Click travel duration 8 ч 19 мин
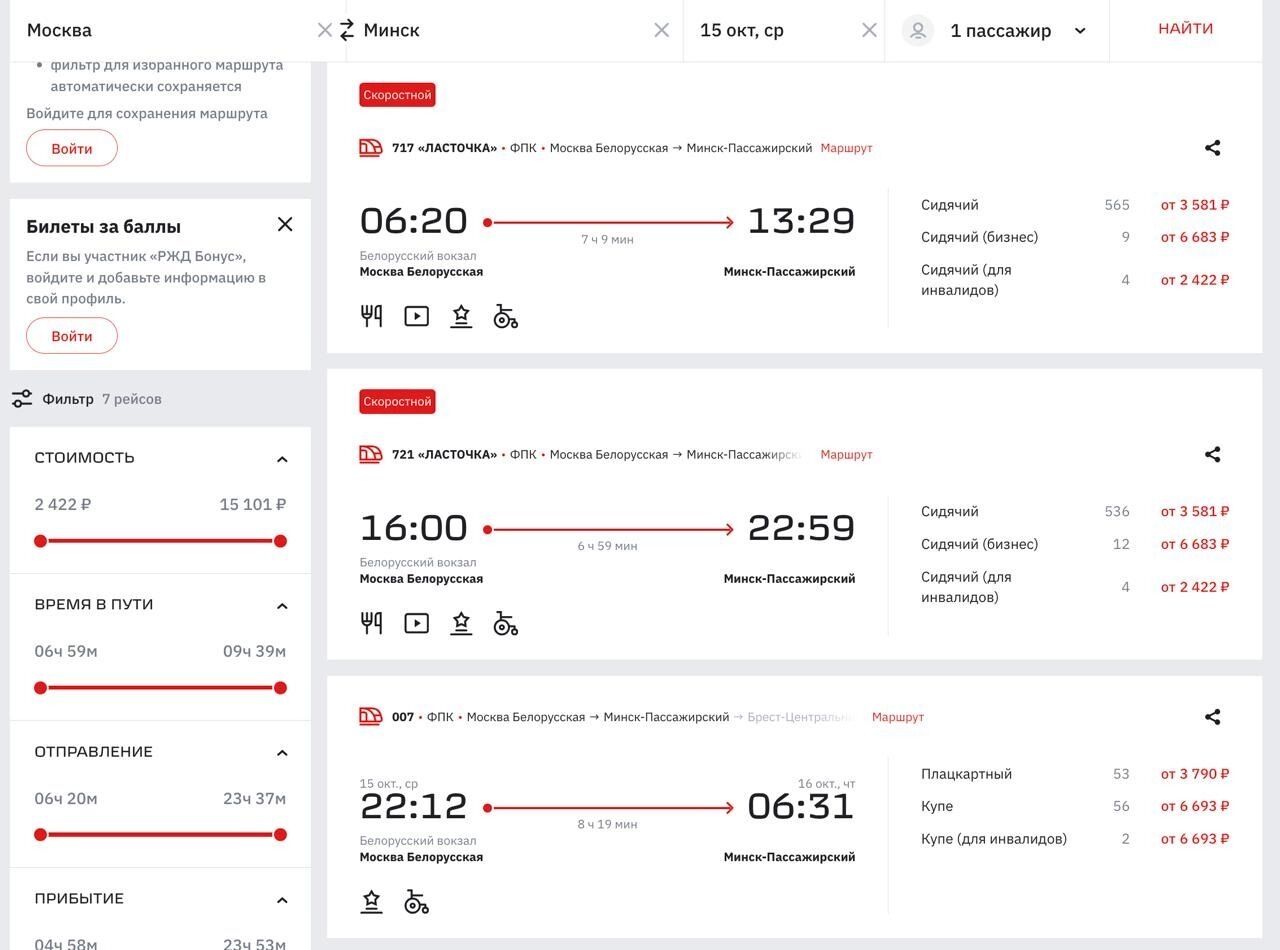This screenshot has width=1280, height=950. pos(607,825)
